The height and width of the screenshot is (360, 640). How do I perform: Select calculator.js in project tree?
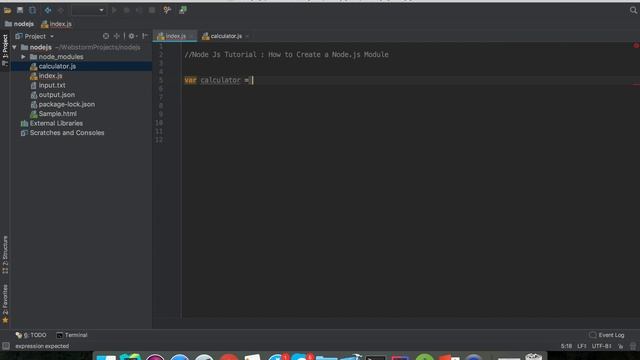click(57, 66)
